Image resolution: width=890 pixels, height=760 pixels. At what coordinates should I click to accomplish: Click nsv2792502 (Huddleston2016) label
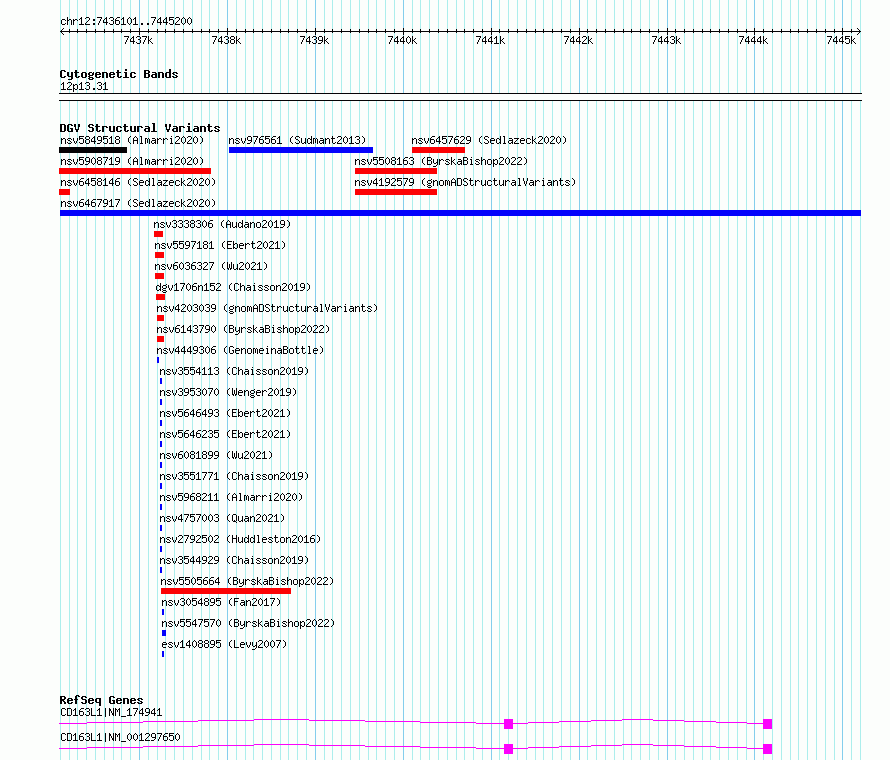(x=240, y=539)
